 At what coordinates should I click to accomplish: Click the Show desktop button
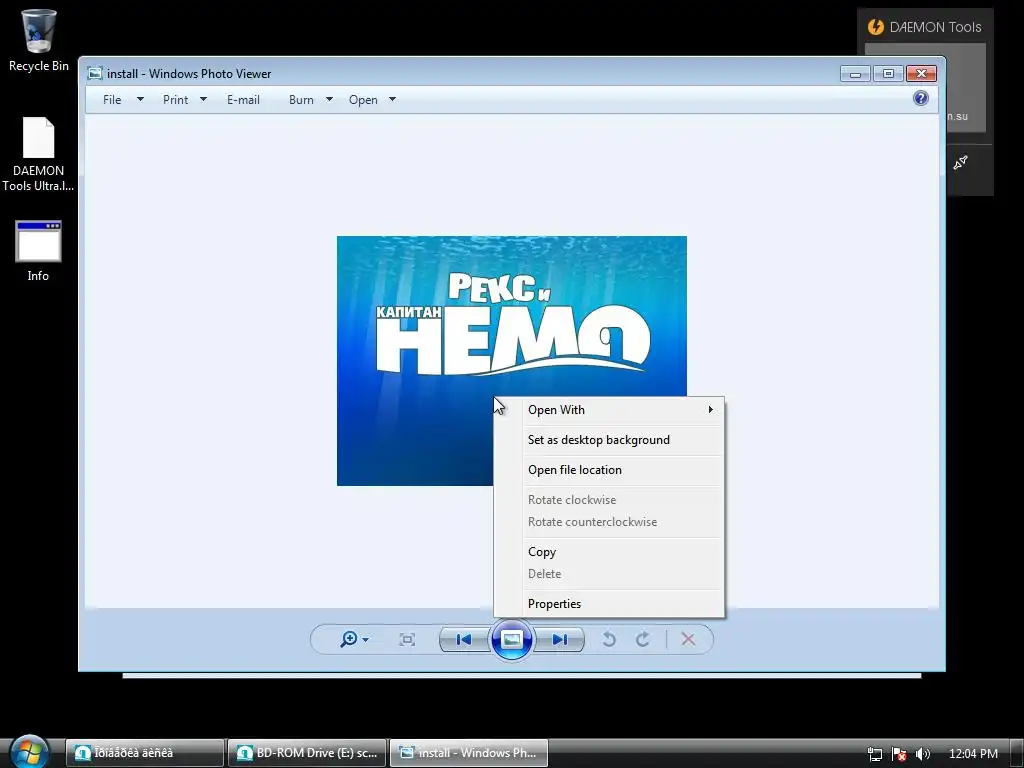(x=1017, y=753)
